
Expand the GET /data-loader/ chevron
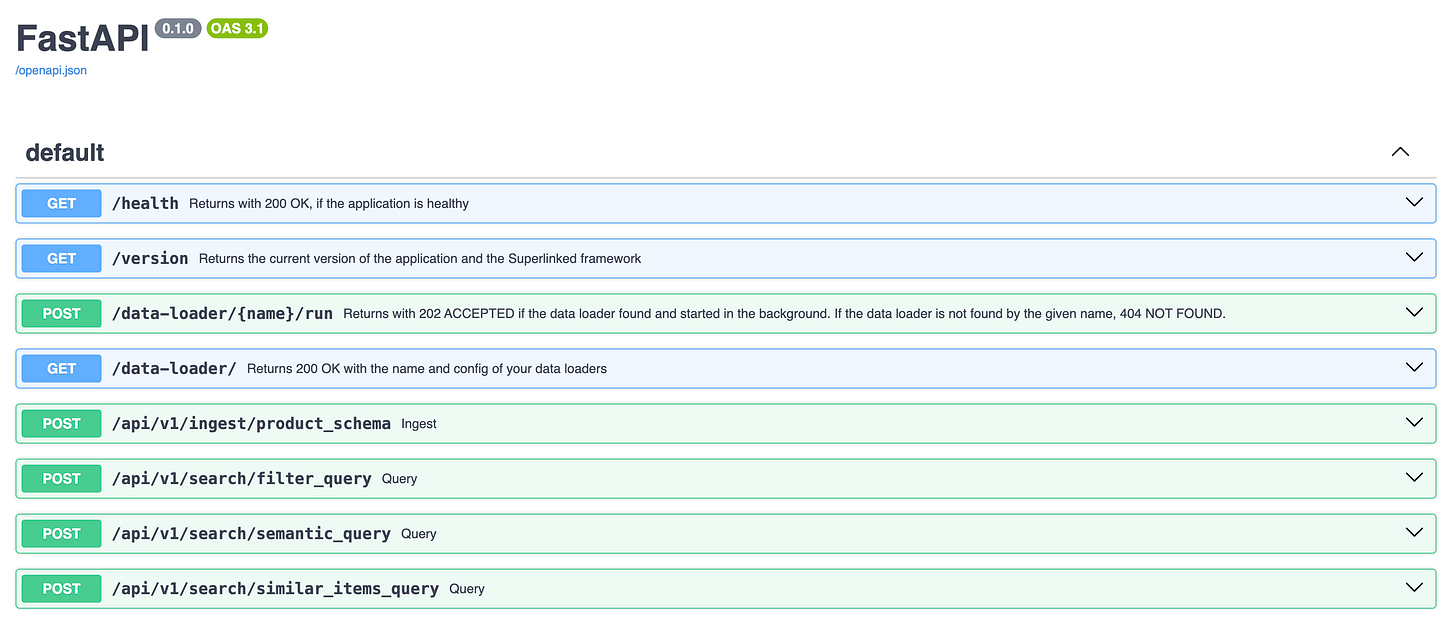click(1414, 368)
